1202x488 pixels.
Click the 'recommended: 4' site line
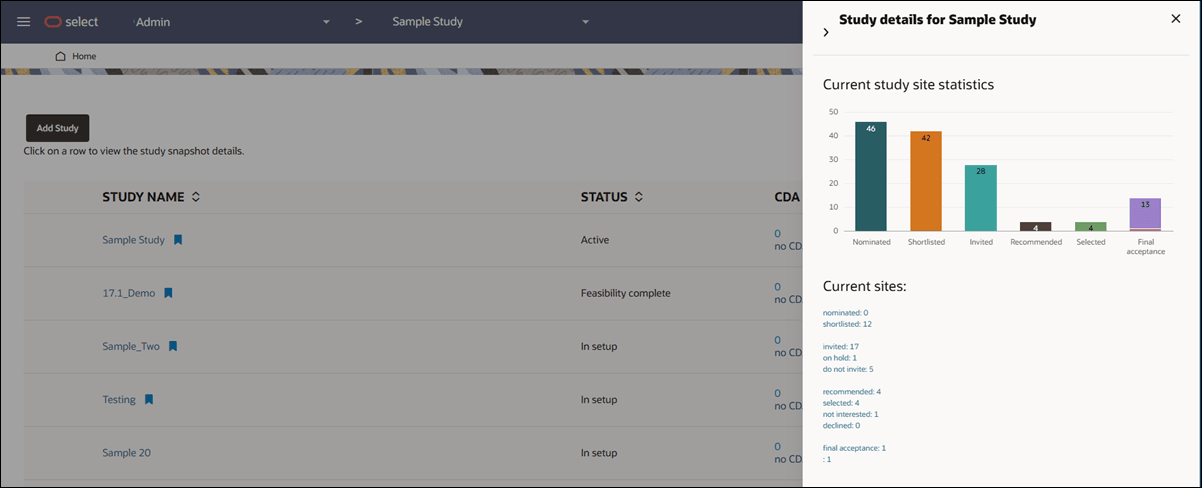(852, 392)
